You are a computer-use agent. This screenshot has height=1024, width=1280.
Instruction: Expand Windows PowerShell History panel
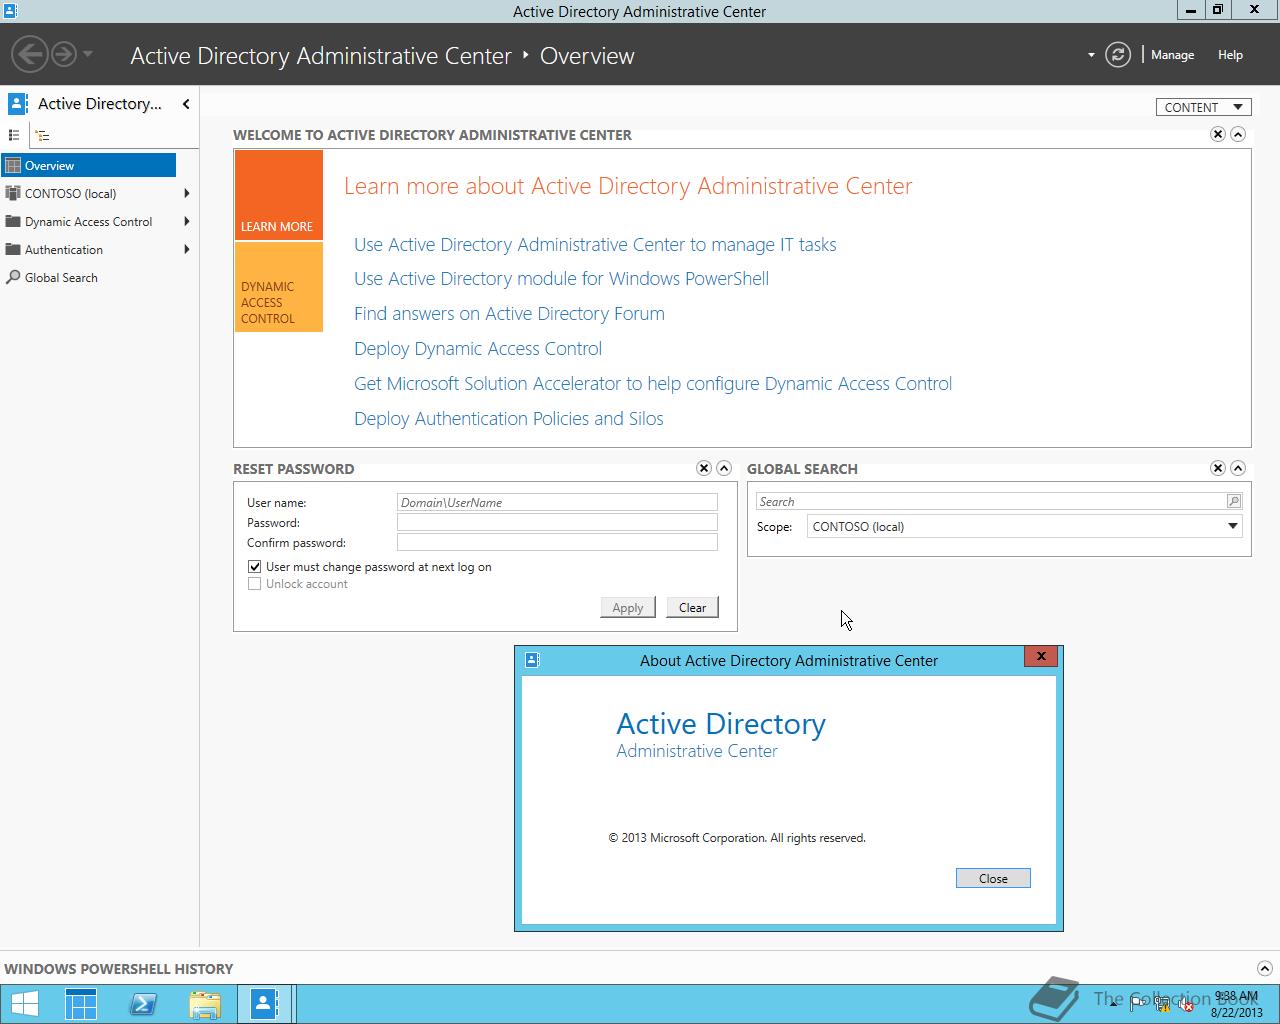pos(1264,968)
